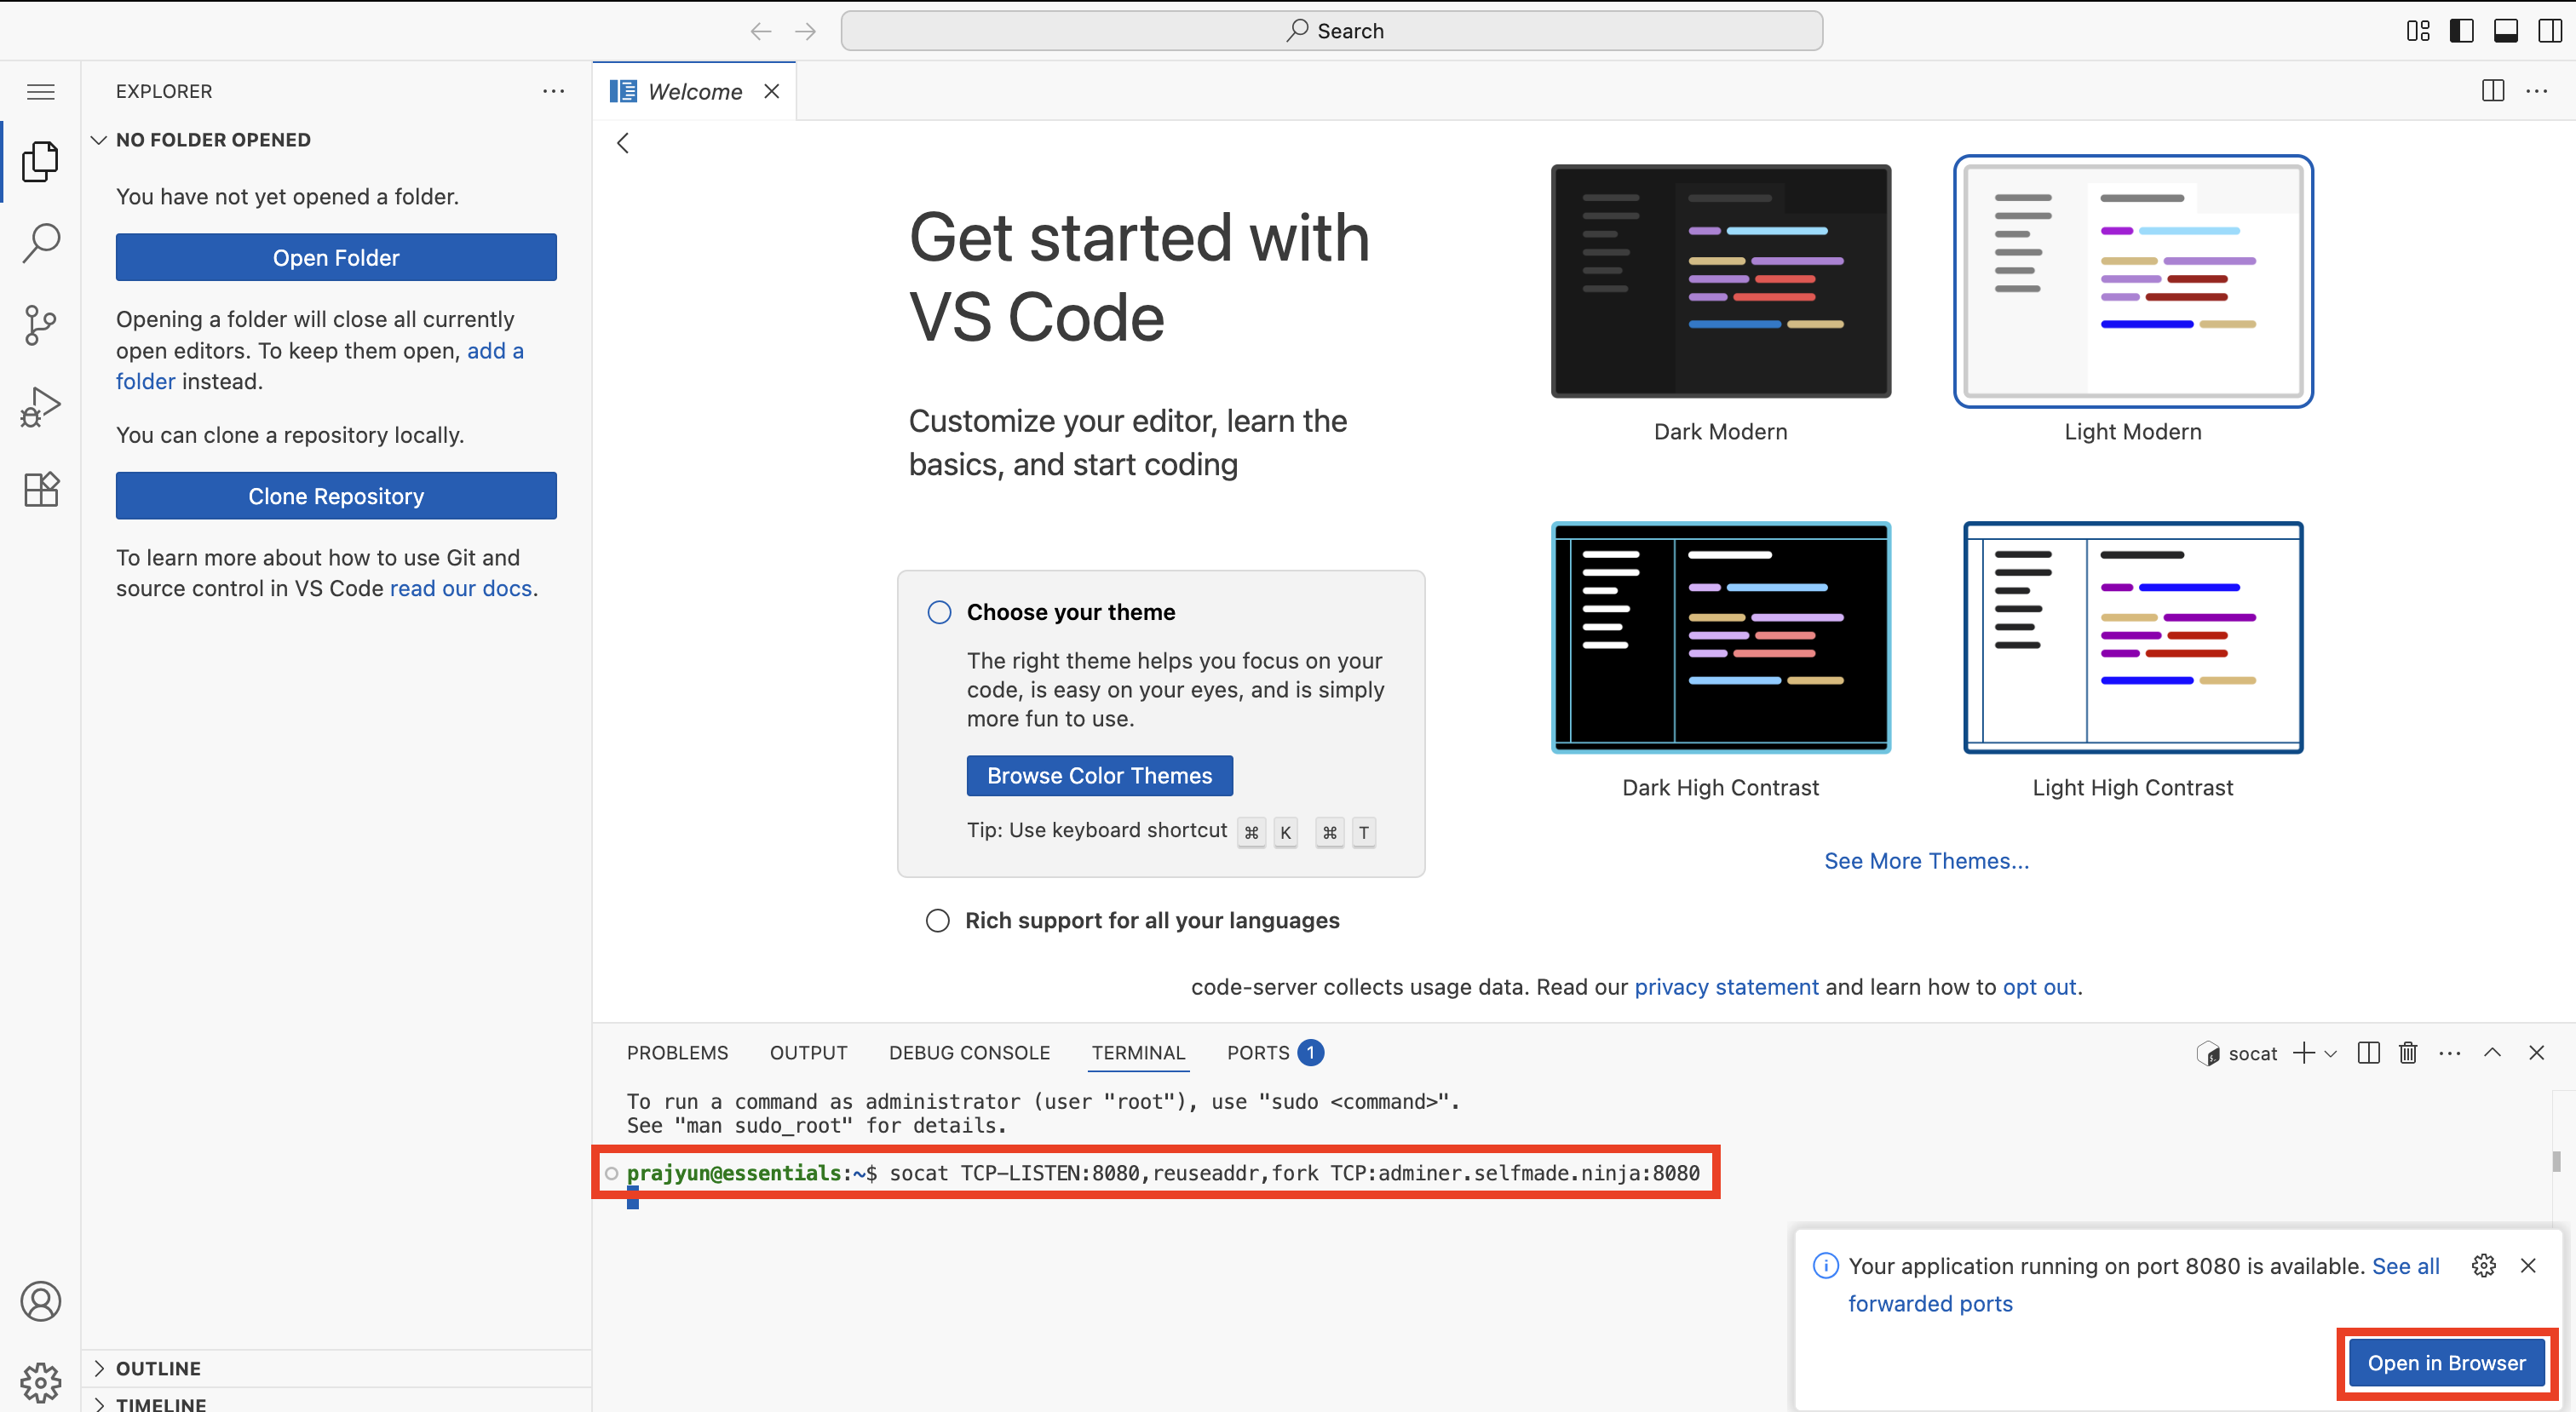Image resolution: width=2576 pixels, height=1412 pixels.
Task: Go forward with the navigation arrow
Action: (x=805, y=31)
